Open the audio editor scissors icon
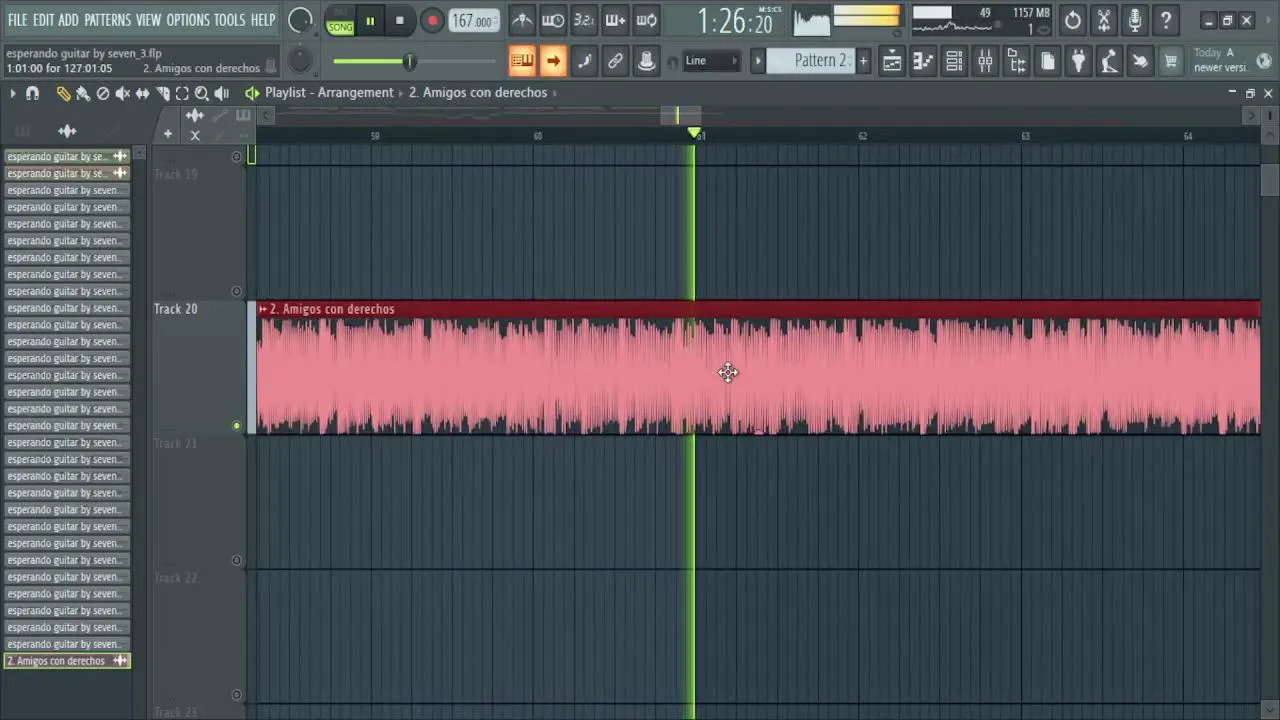The width and height of the screenshot is (1280, 720). [1104, 20]
